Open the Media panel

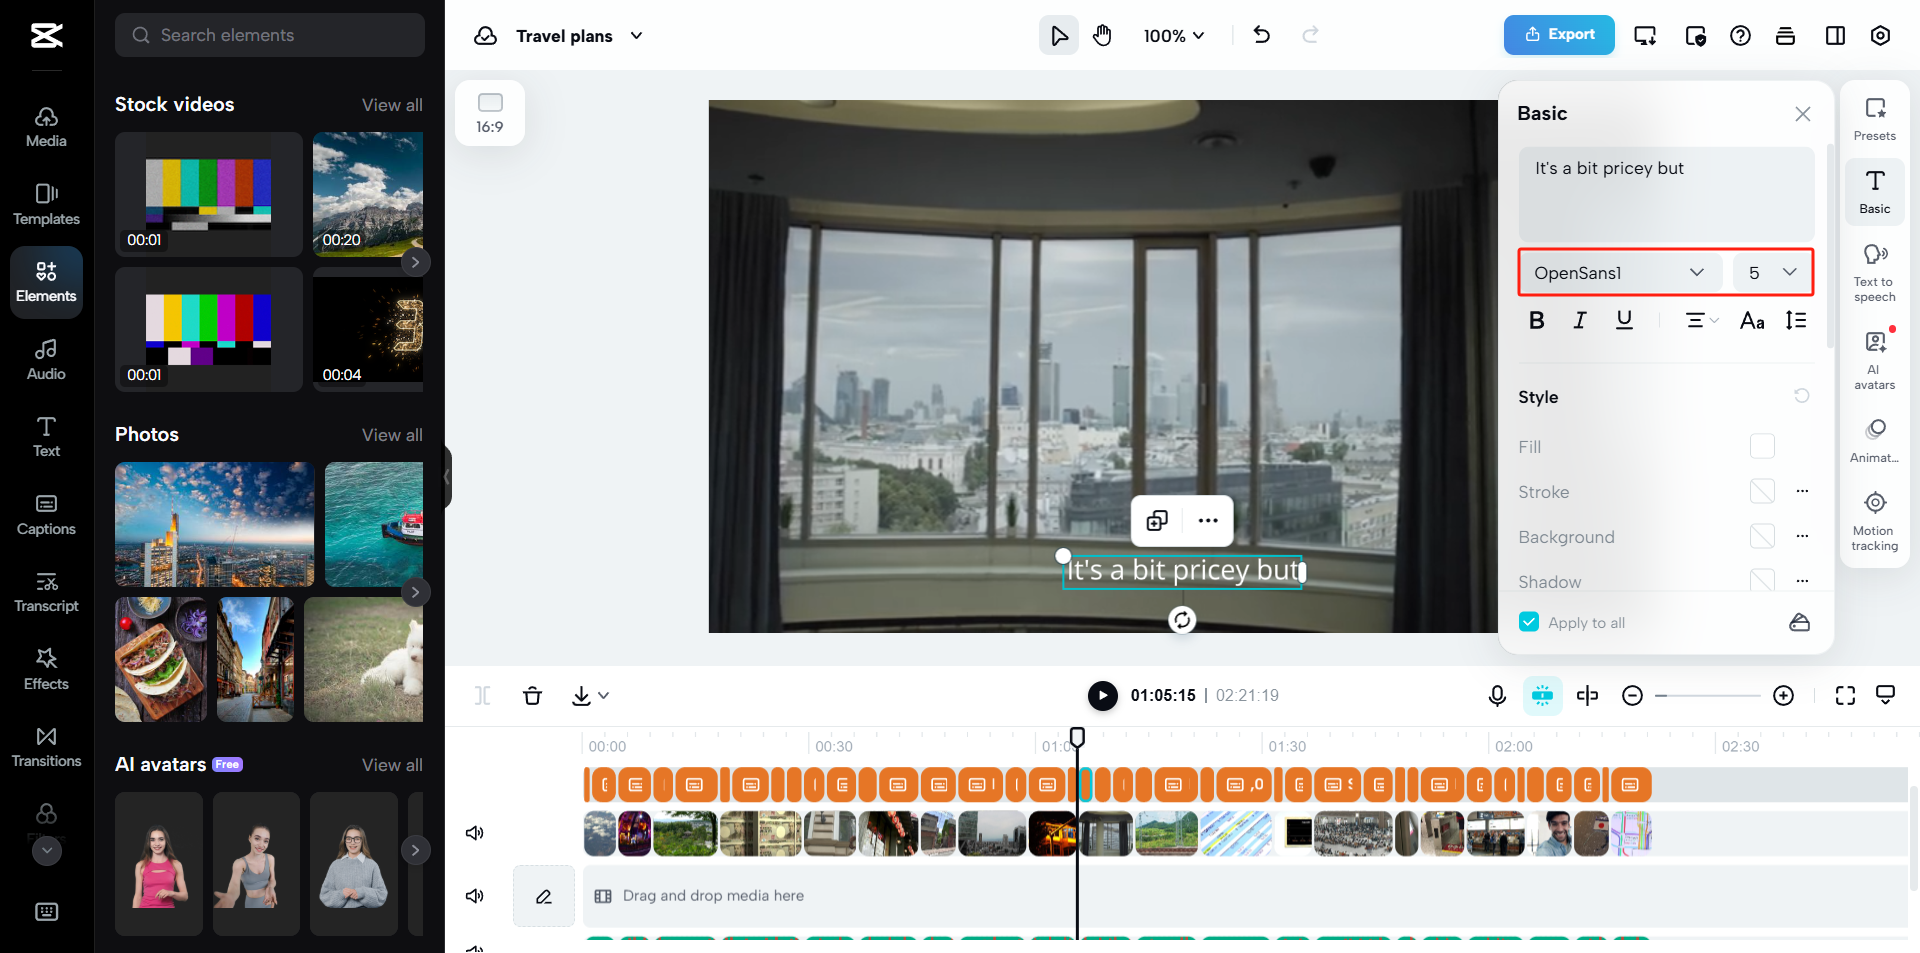46,127
